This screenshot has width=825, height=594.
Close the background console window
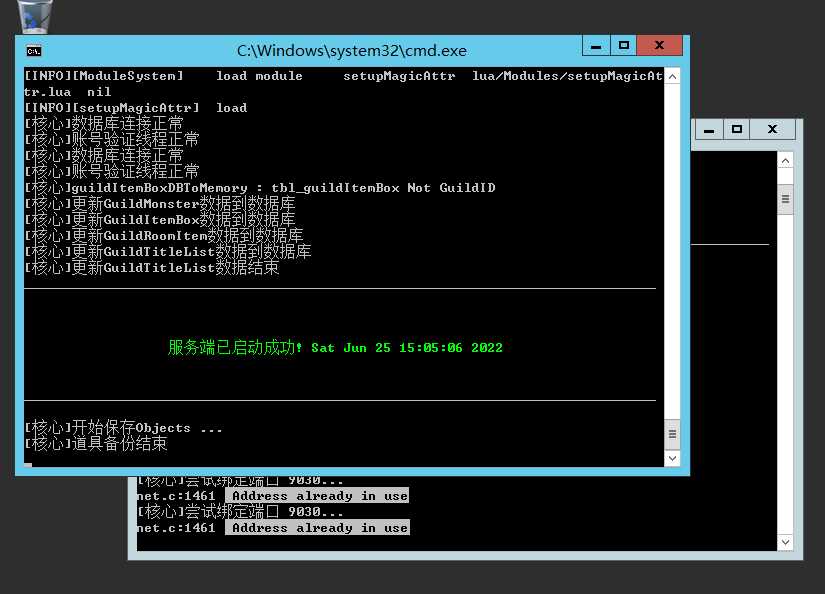[x=772, y=129]
